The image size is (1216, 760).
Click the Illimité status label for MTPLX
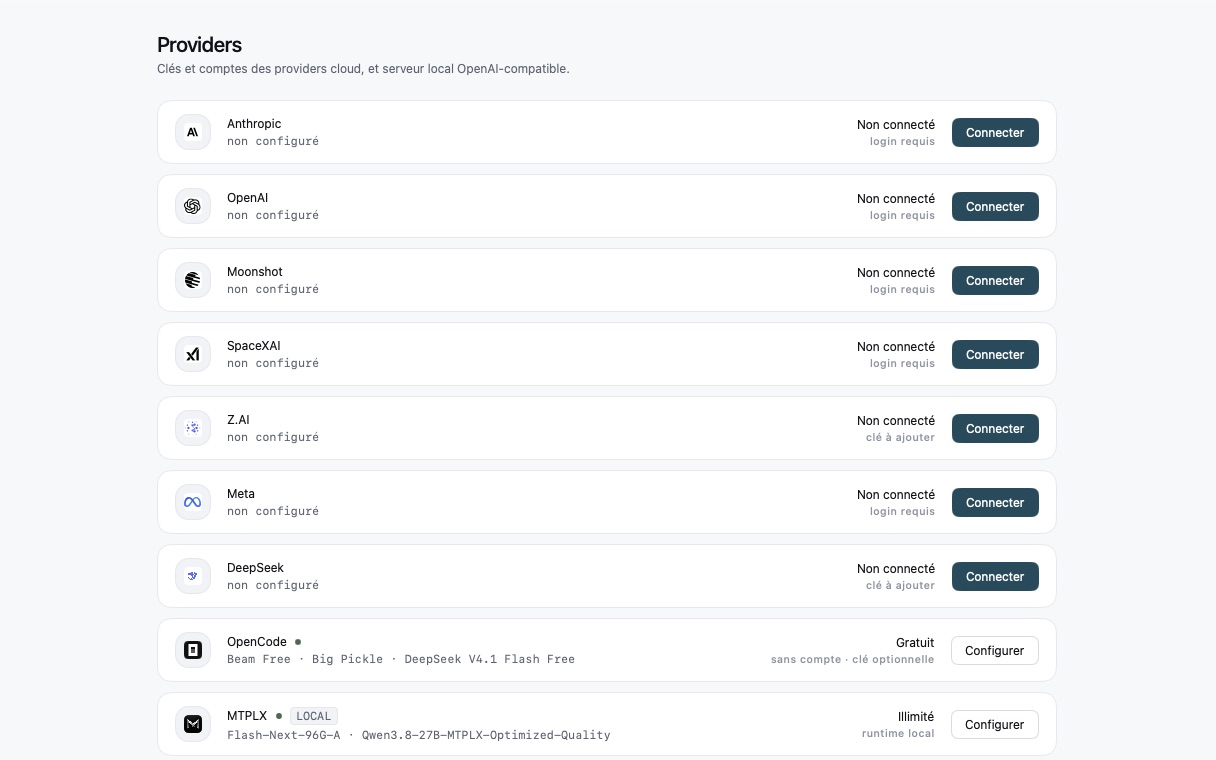click(916, 717)
